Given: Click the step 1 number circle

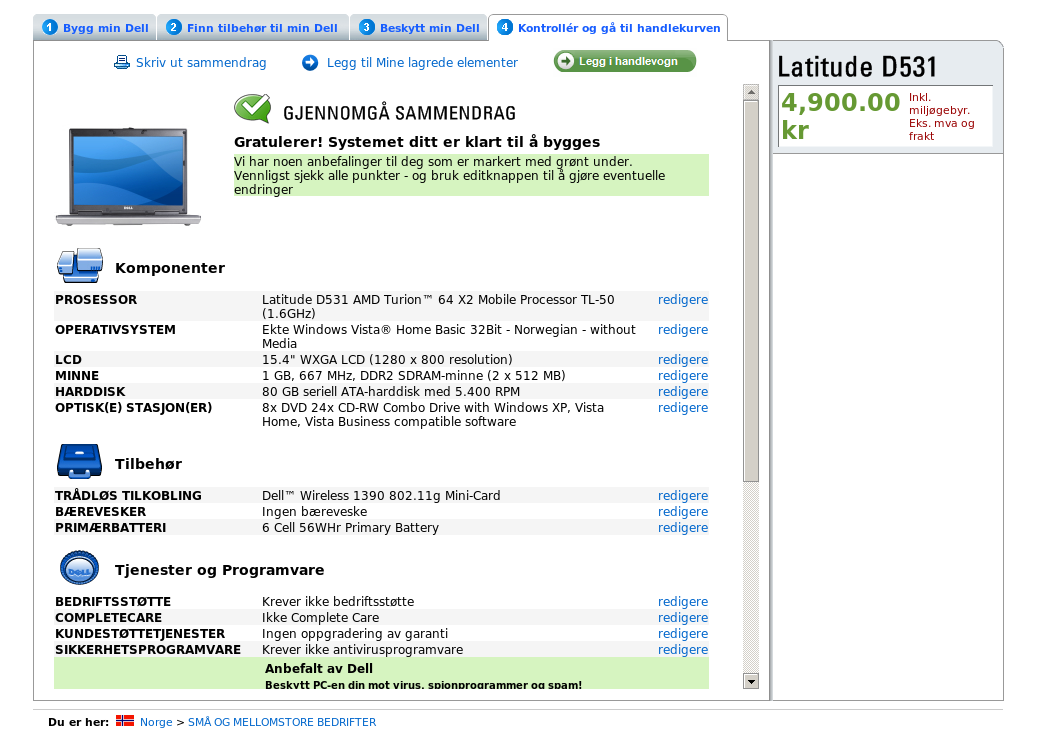Looking at the screenshot, I should (x=50, y=27).
